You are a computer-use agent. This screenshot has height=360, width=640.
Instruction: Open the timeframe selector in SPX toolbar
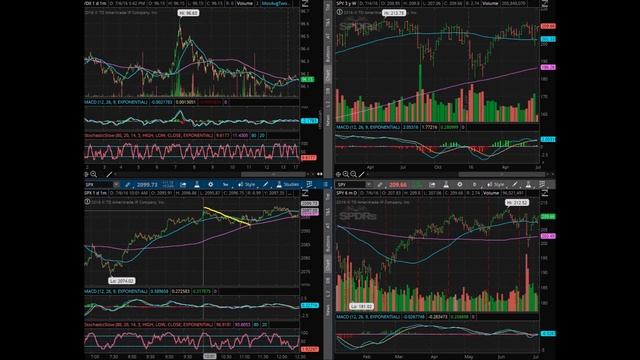(x=225, y=184)
